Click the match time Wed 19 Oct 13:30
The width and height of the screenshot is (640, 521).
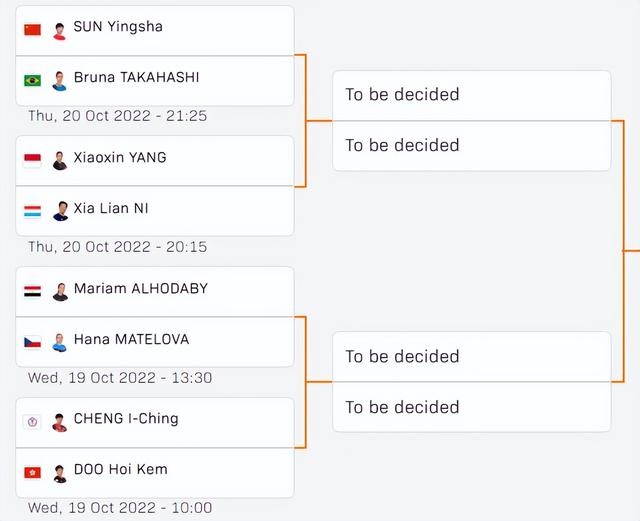[120, 378]
